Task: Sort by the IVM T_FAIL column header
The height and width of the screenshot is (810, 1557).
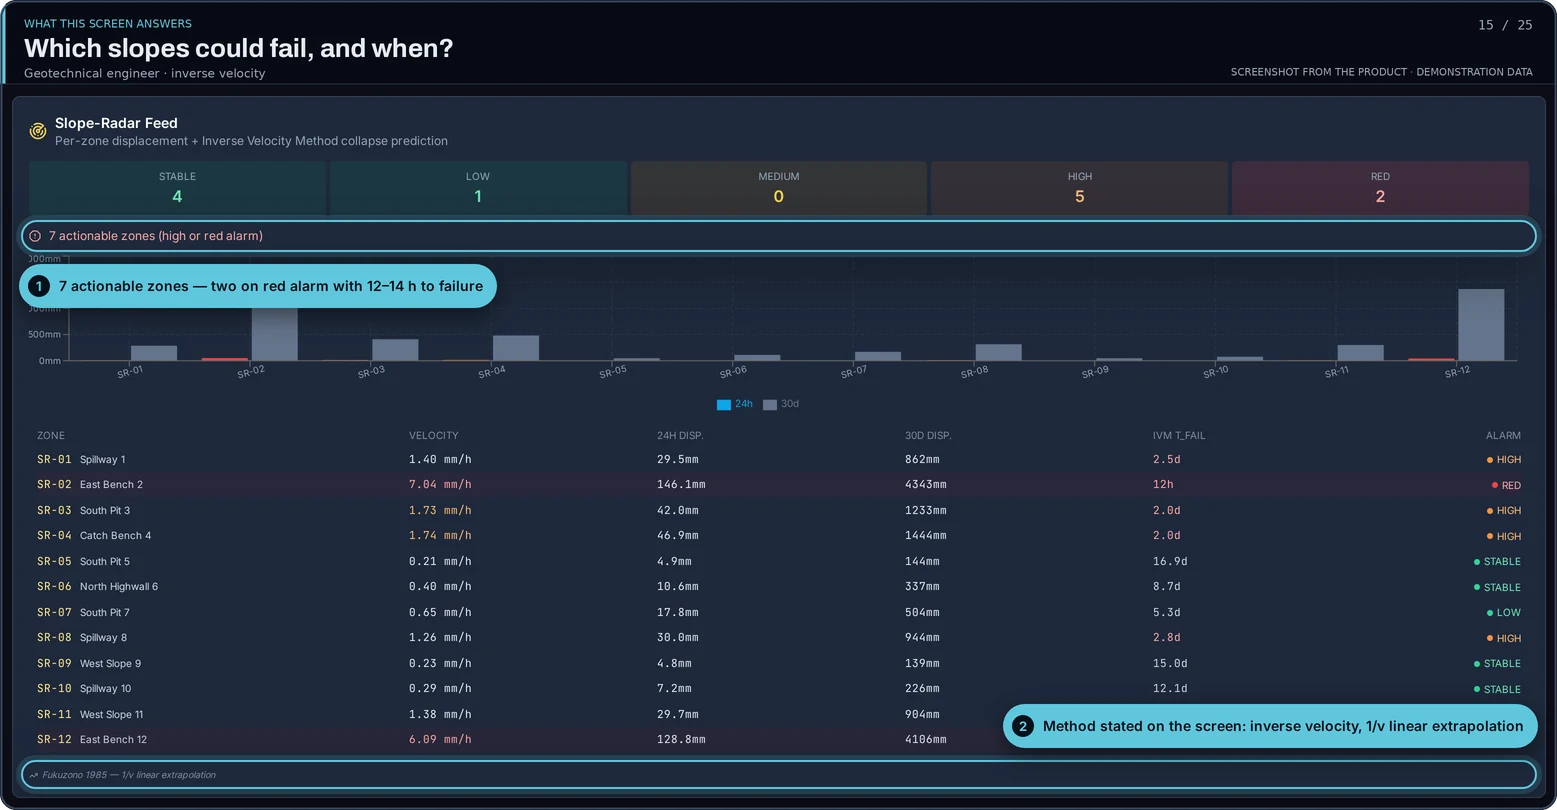Action: click(1179, 435)
